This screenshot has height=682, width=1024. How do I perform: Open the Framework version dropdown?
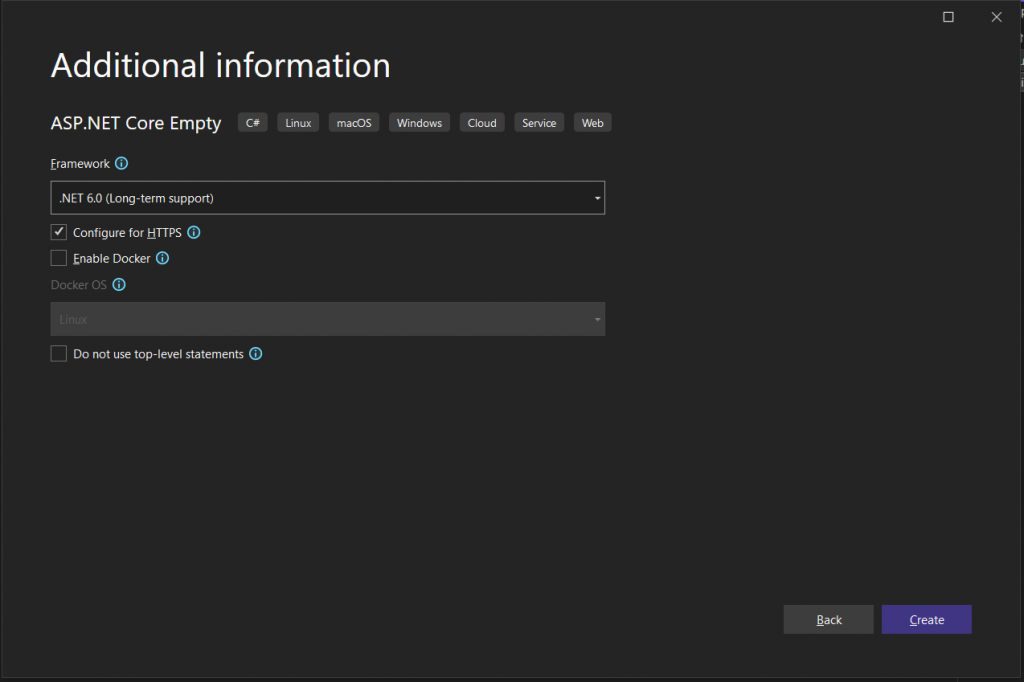[x=326, y=198]
